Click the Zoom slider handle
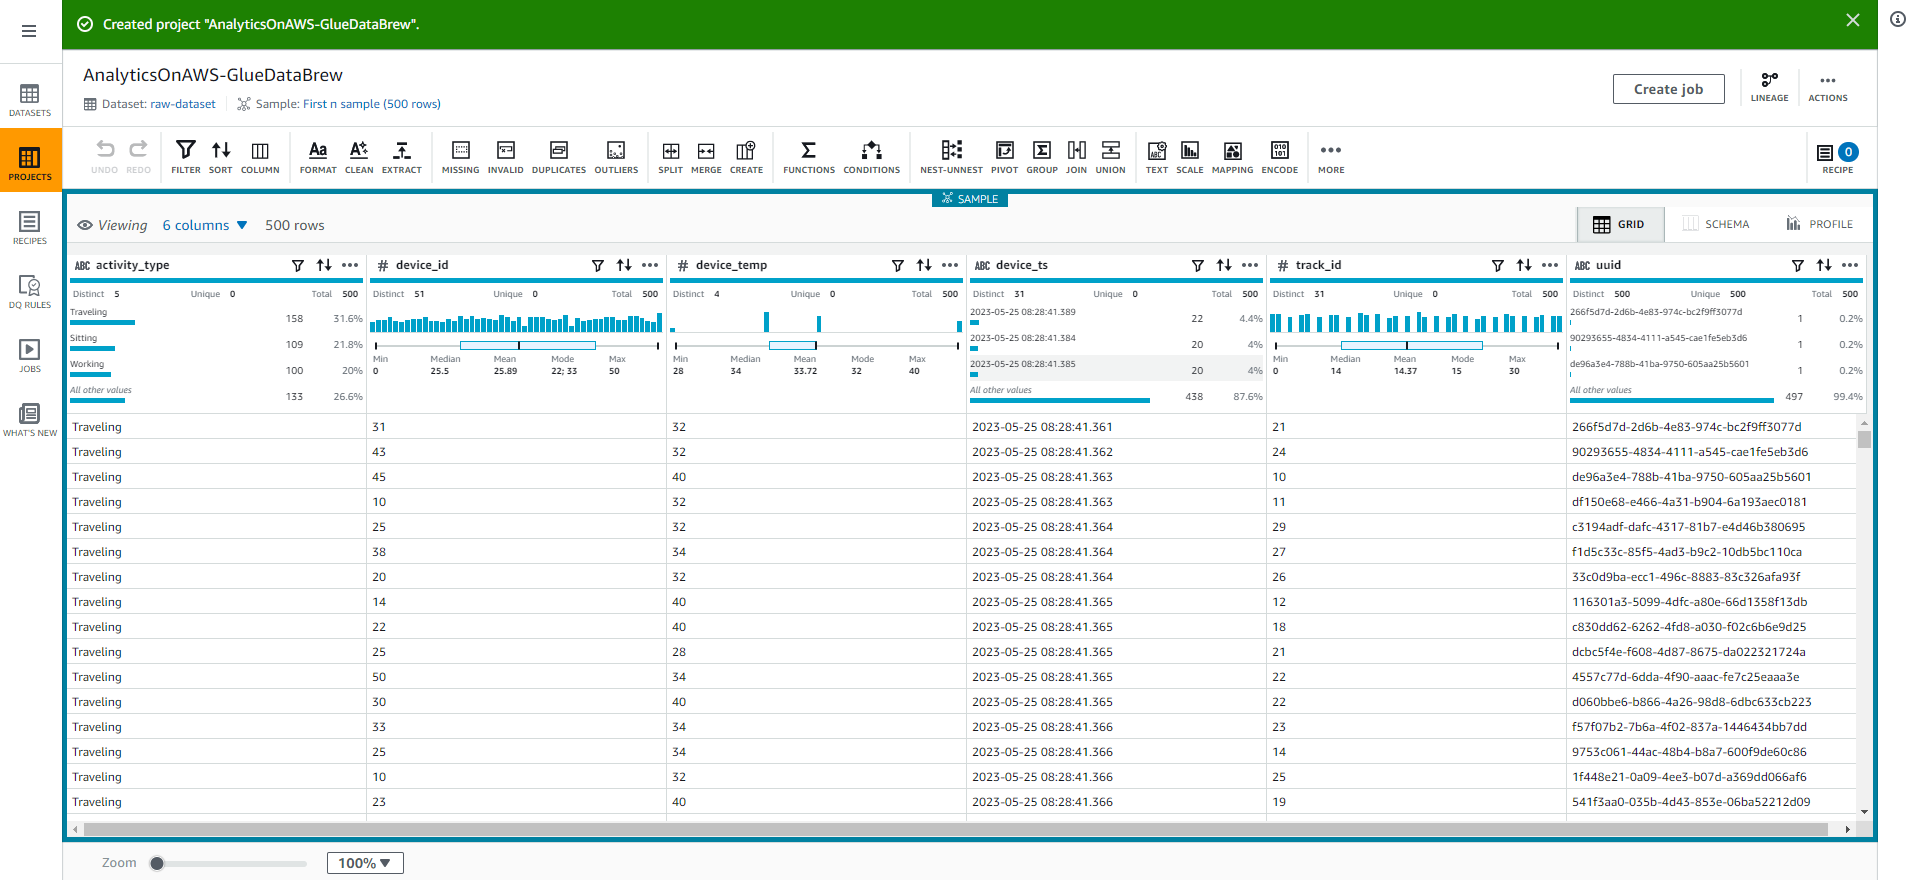 point(157,863)
